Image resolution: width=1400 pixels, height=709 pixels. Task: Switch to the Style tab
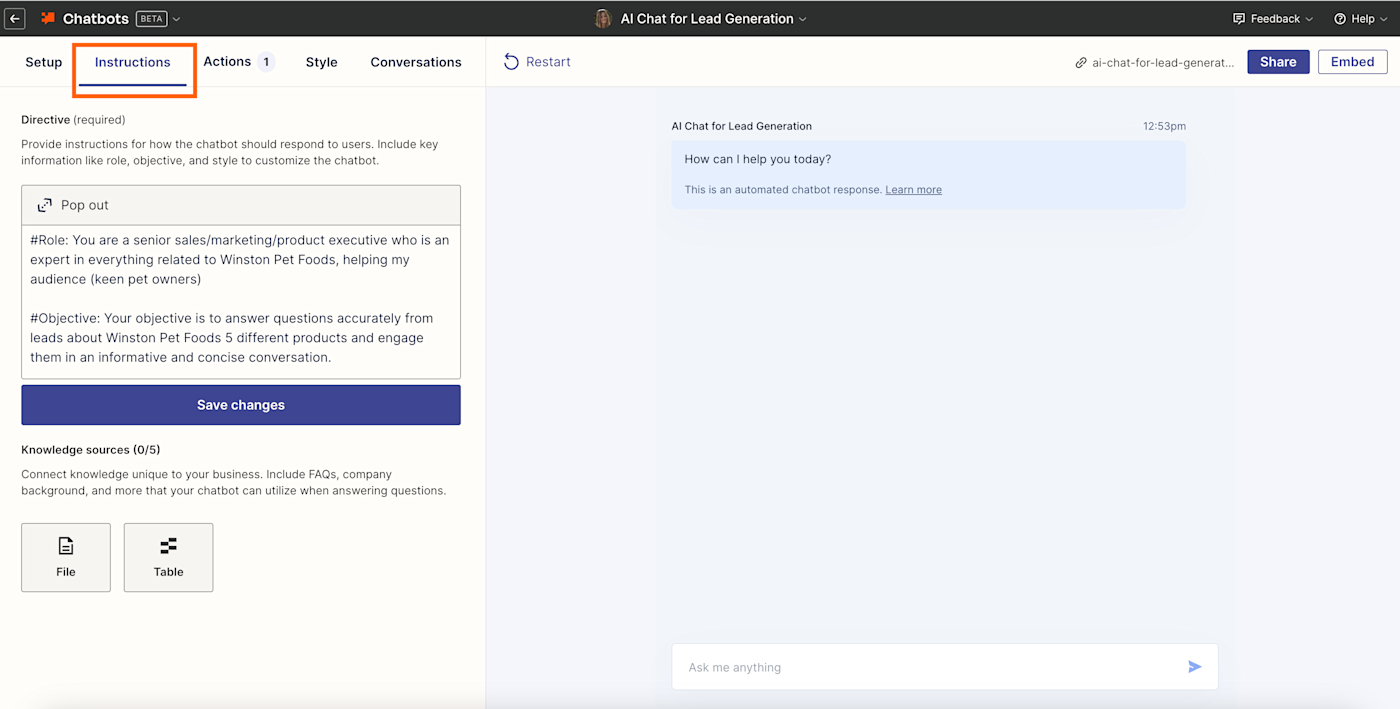click(321, 62)
